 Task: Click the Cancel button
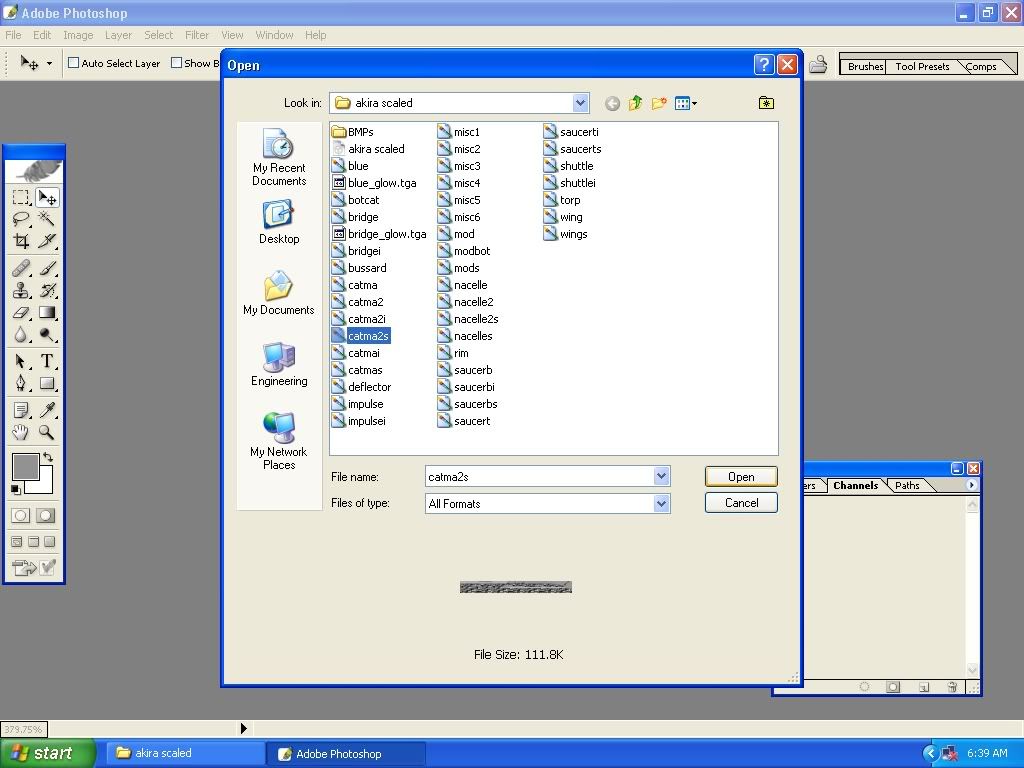[x=741, y=503]
